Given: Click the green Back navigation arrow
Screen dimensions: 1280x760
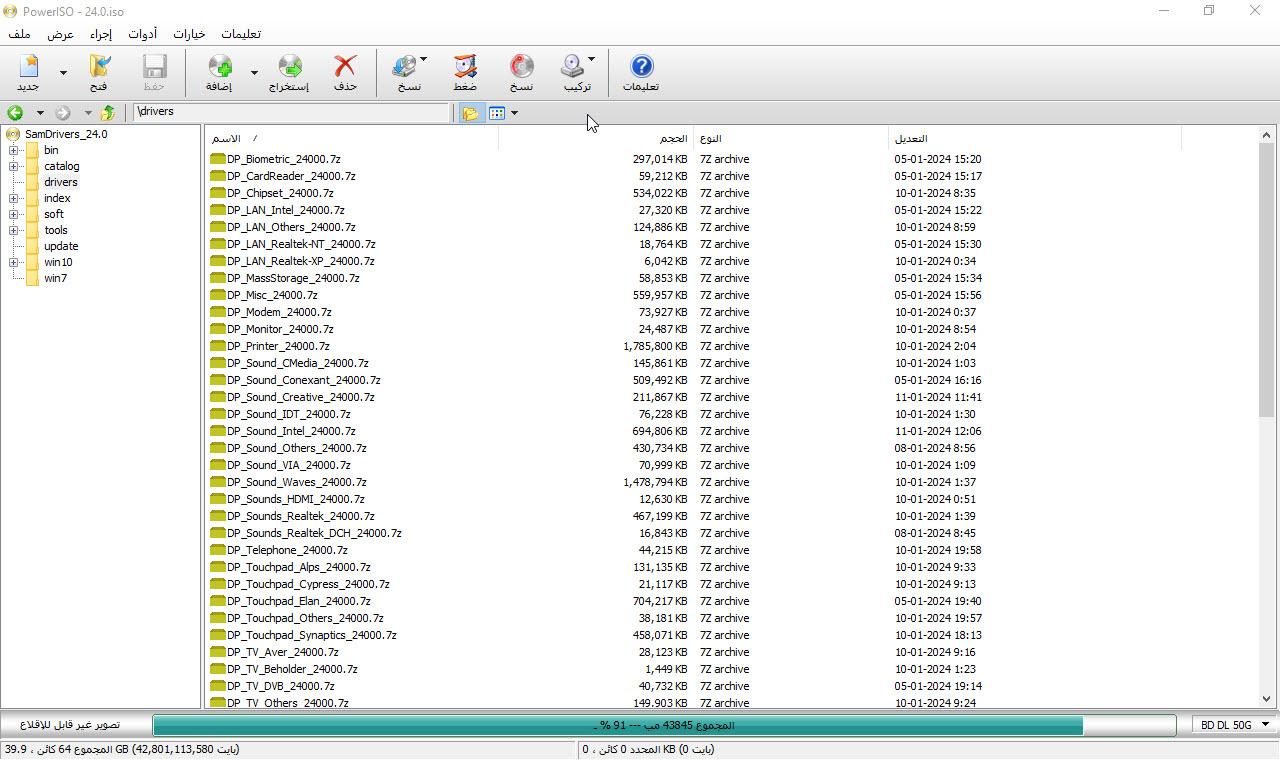Looking at the screenshot, I should tap(15, 113).
